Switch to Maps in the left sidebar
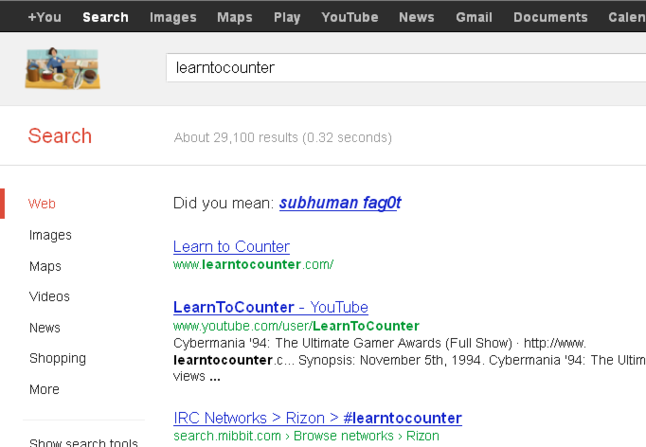 click(45, 266)
